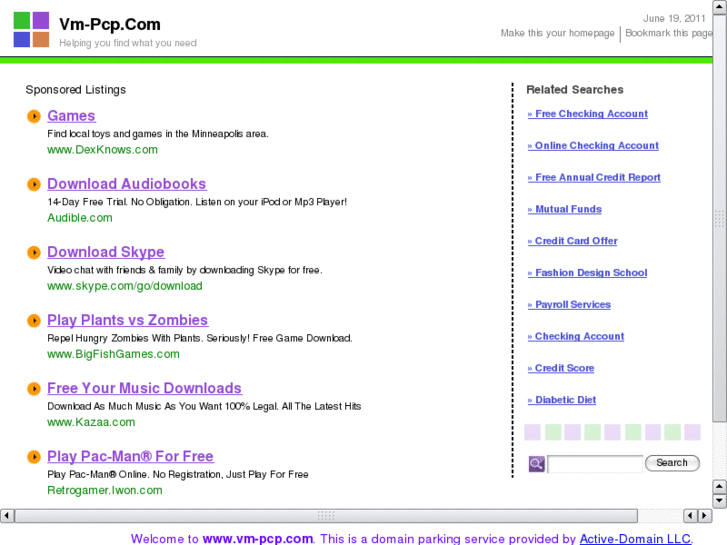Viewport: 727px width, 545px height.
Task: Click horizontal scrollbar left arrow at far left
Action: [x=7, y=516]
